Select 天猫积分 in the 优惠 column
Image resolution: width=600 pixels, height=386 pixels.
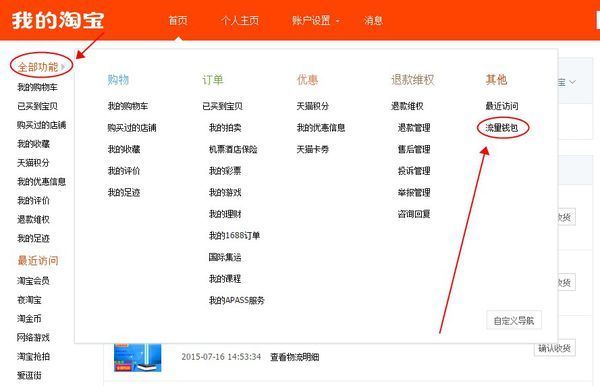(313, 106)
